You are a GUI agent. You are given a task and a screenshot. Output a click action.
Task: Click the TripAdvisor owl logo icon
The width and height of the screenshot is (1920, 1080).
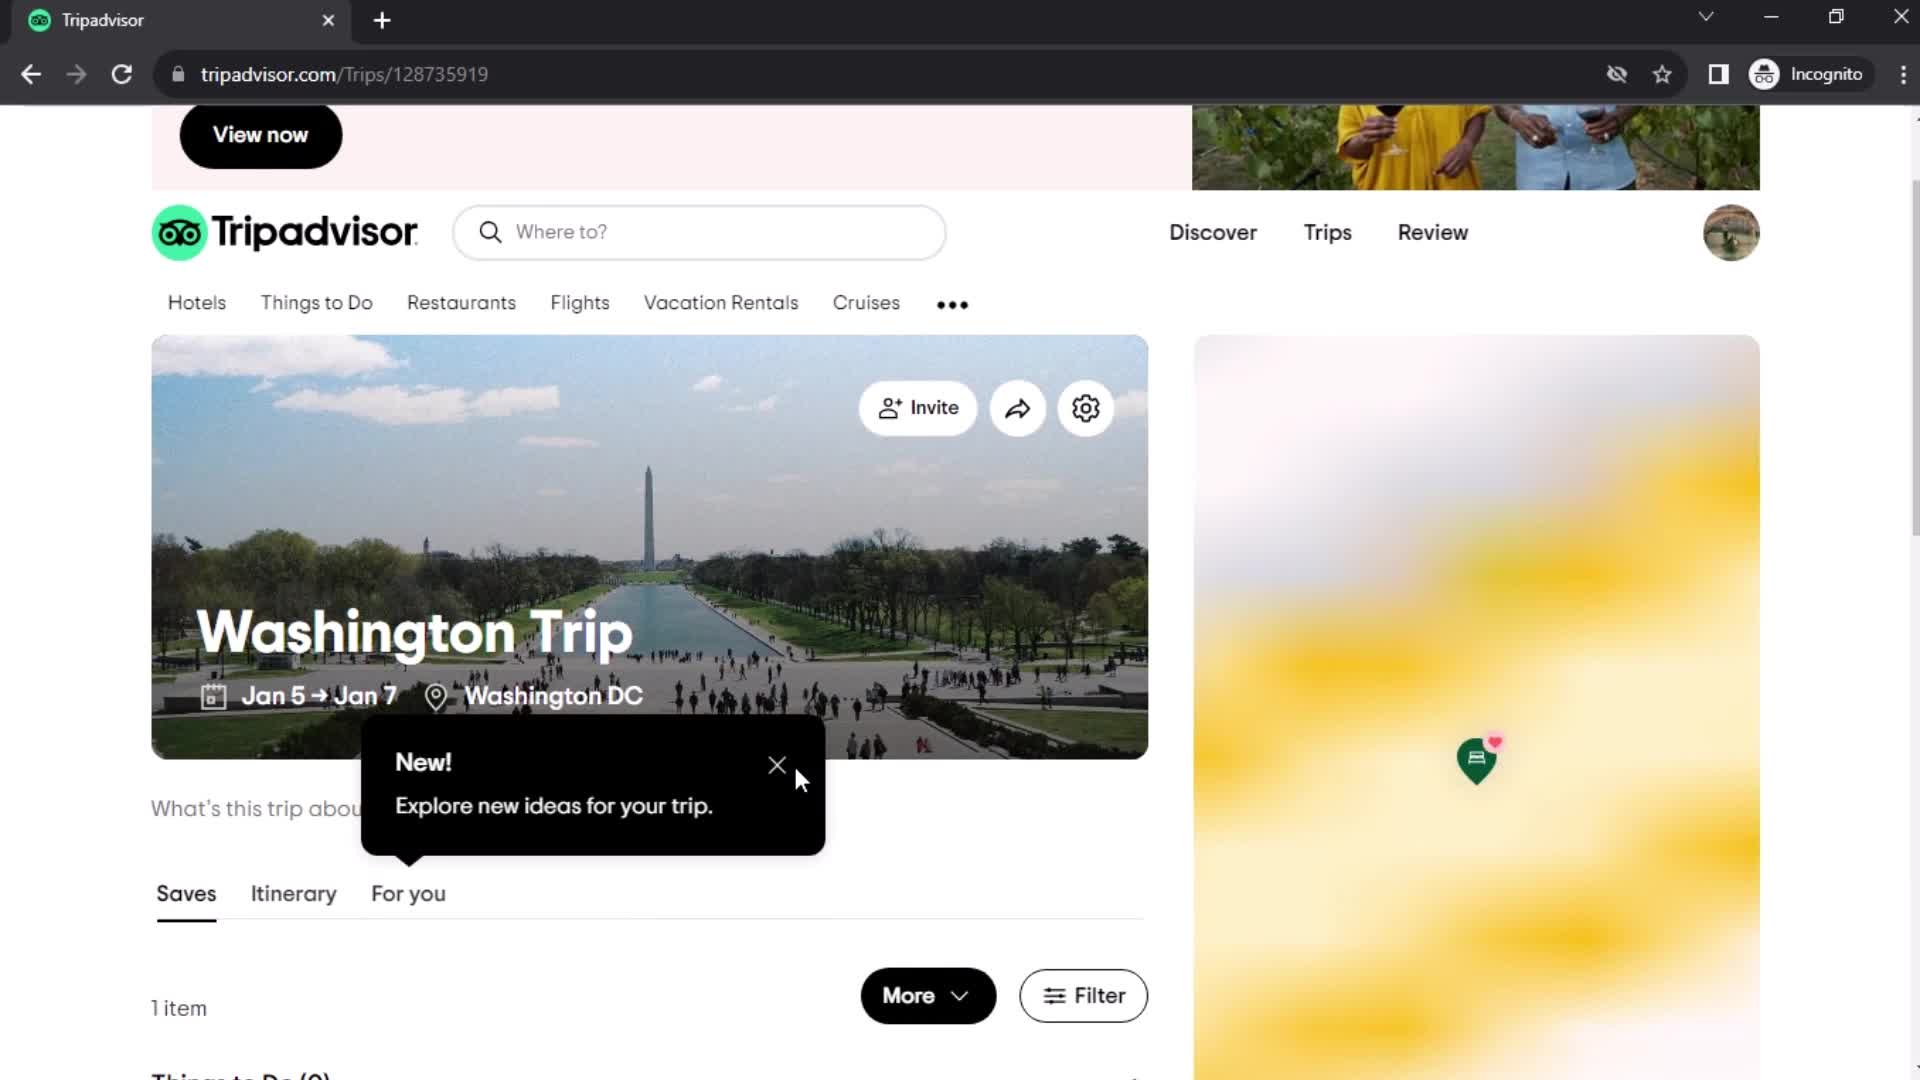point(181,232)
